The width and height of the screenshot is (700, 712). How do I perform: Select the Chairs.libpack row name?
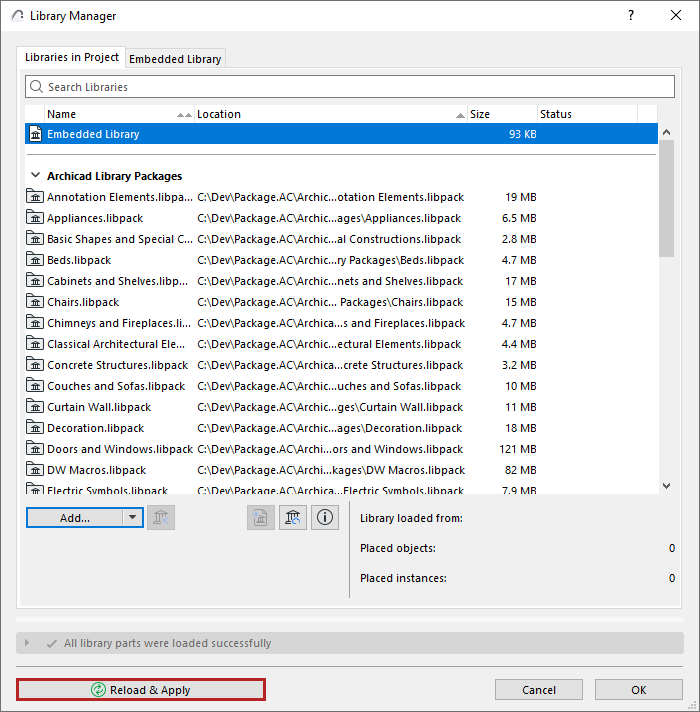click(x=83, y=302)
